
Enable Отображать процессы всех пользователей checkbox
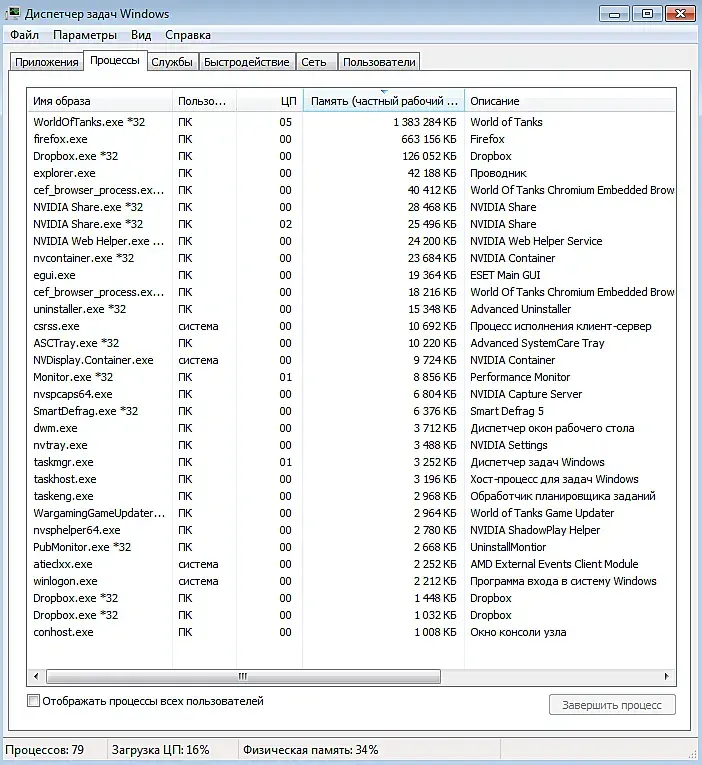pyautogui.click(x=33, y=701)
